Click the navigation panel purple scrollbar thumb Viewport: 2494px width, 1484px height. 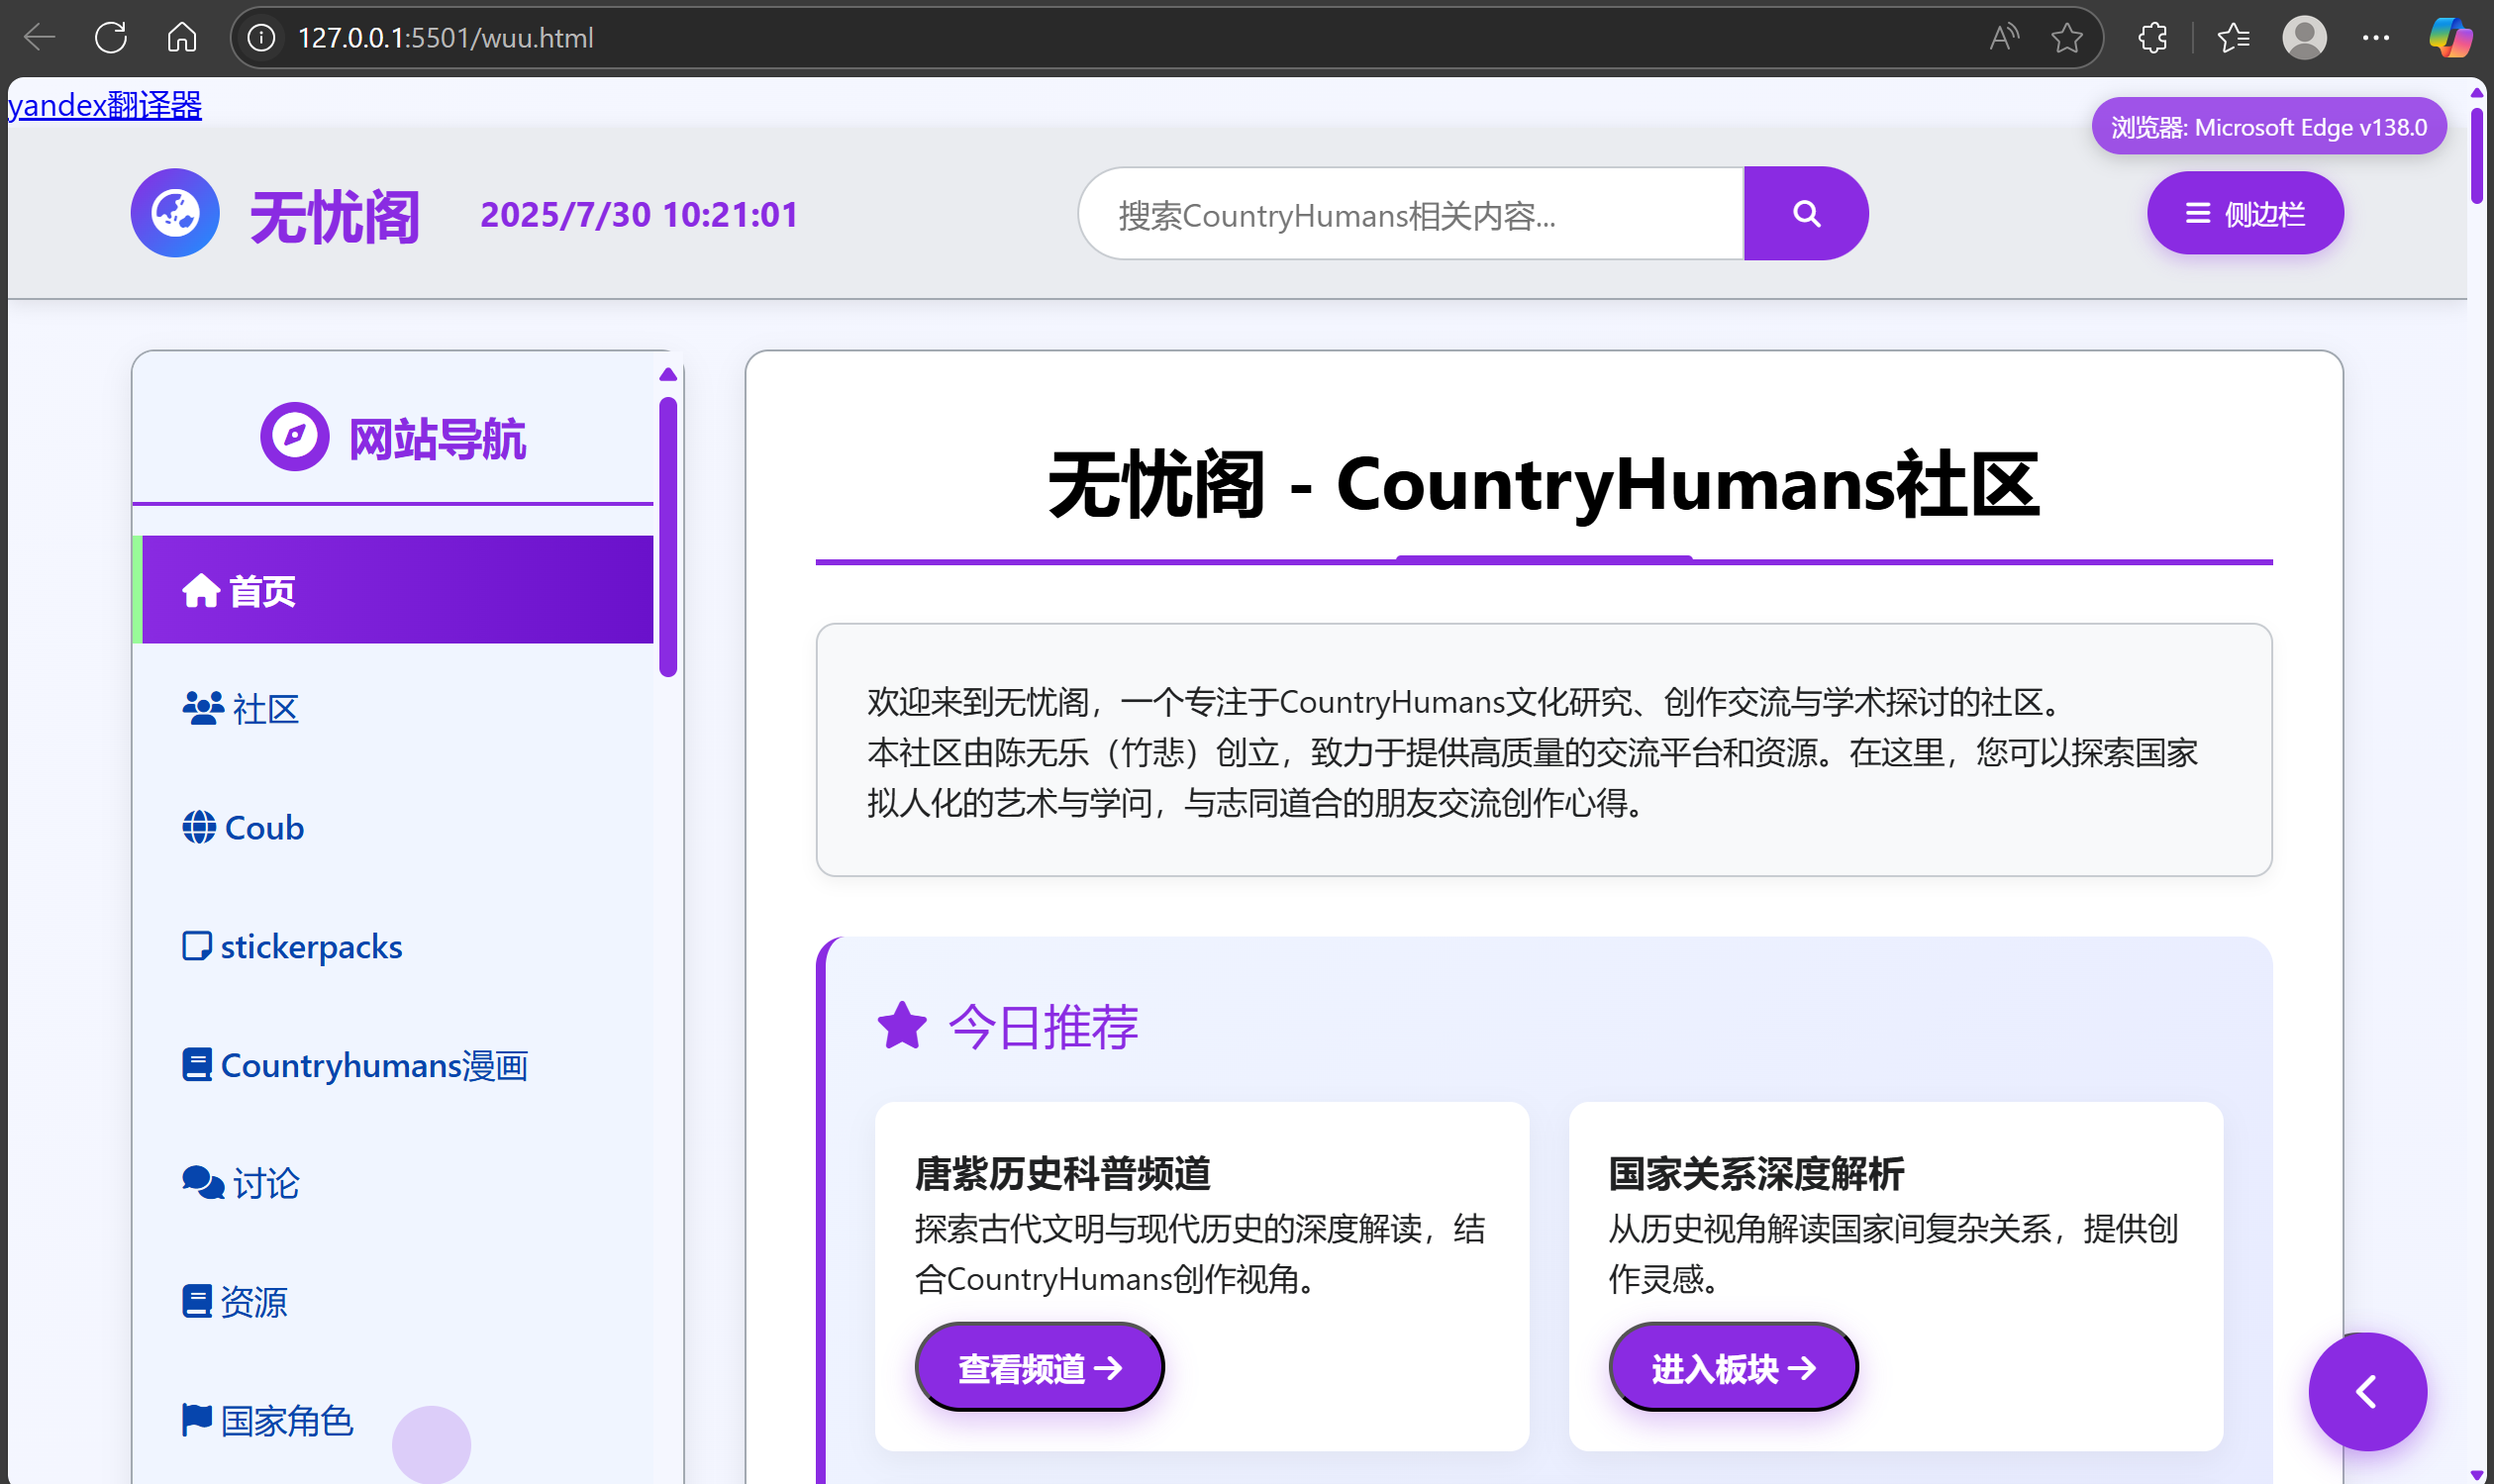(x=668, y=537)
